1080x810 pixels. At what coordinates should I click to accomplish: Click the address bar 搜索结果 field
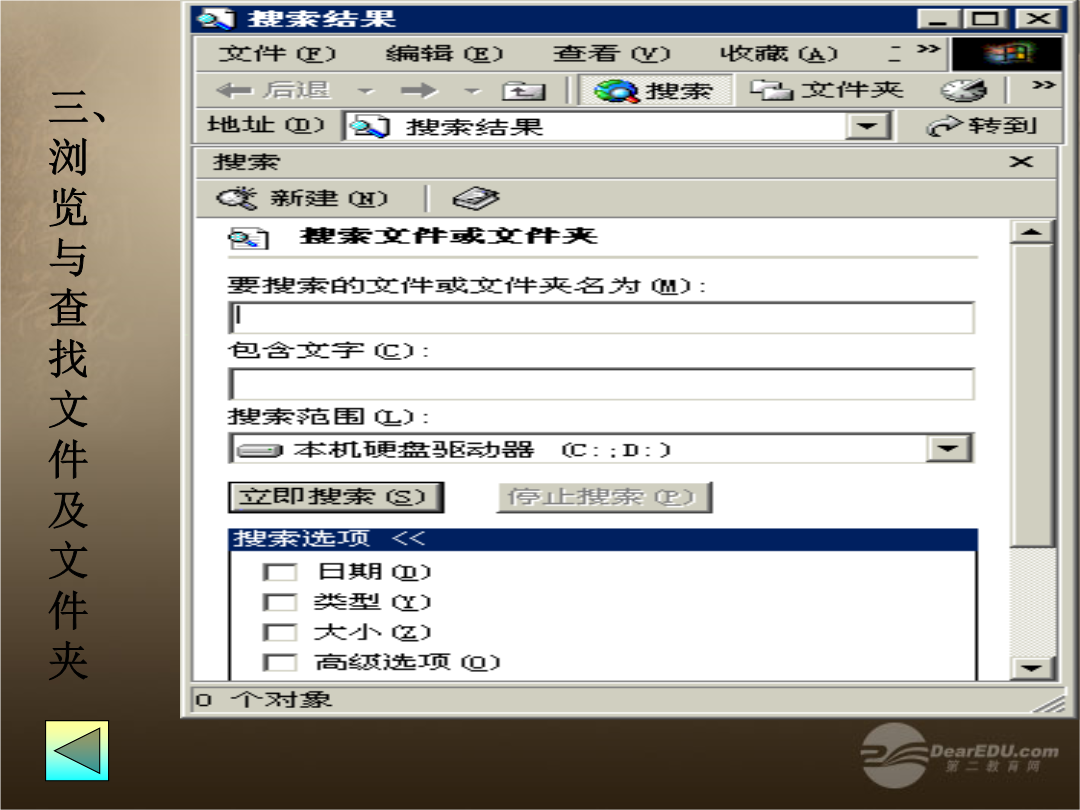point(596,127)
